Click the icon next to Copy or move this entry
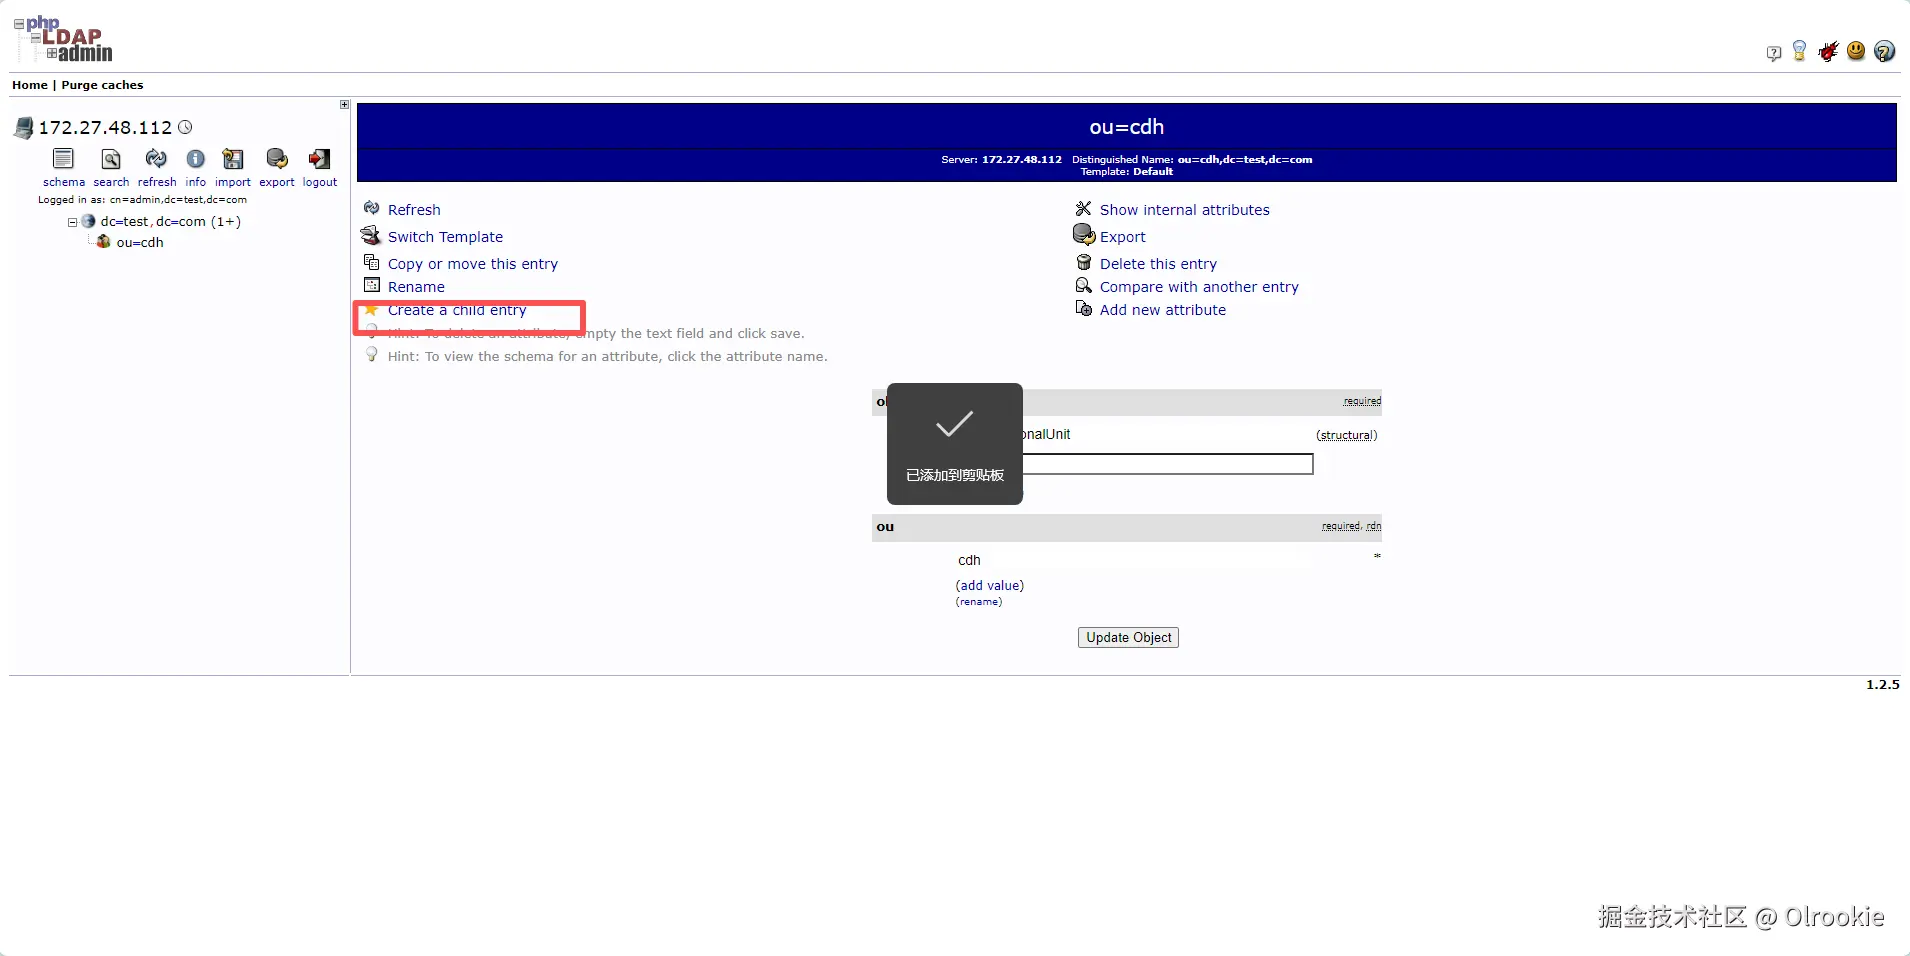 372,263
